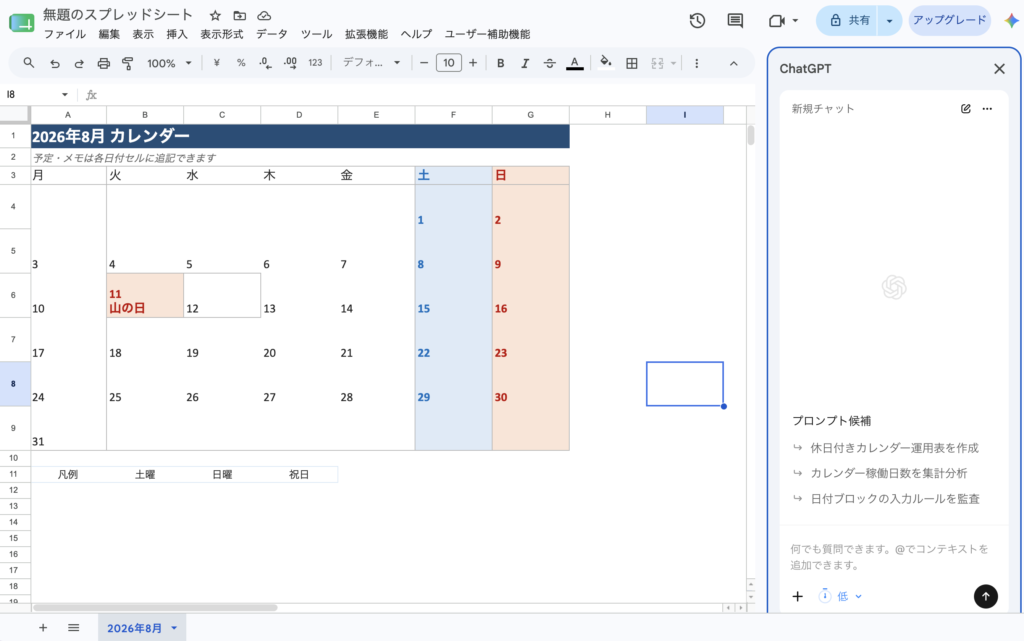Open Gemini sparkle icon
Screen dimensions: 1024x641
(x=1011, y=21)
